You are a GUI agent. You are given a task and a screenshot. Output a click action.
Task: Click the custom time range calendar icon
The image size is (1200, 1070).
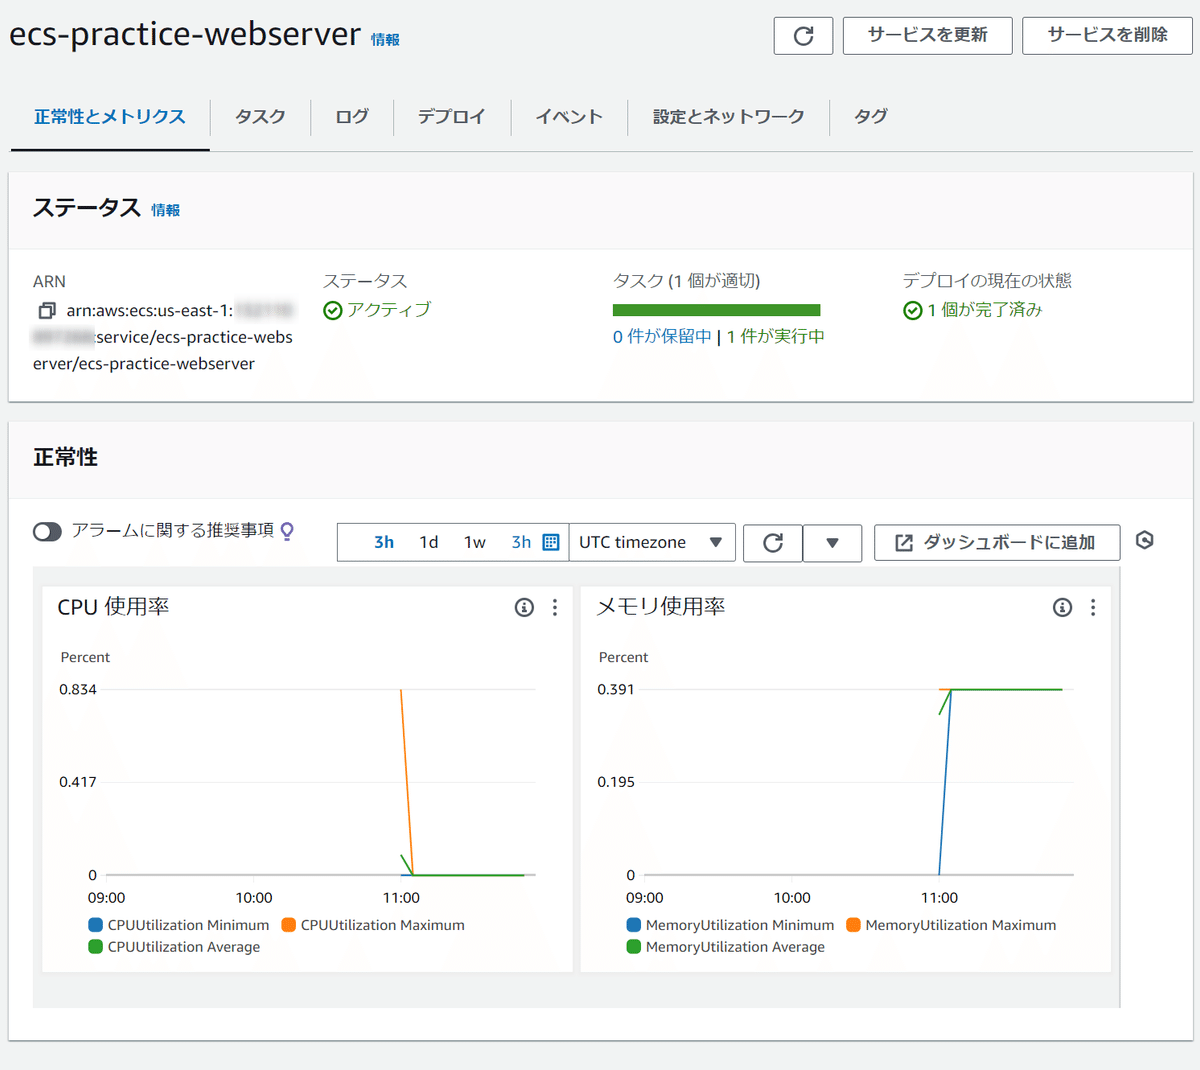coord(550,542)
